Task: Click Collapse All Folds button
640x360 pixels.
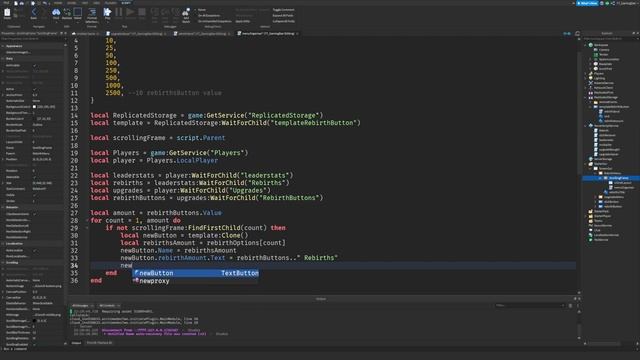Action: [284, 21]
